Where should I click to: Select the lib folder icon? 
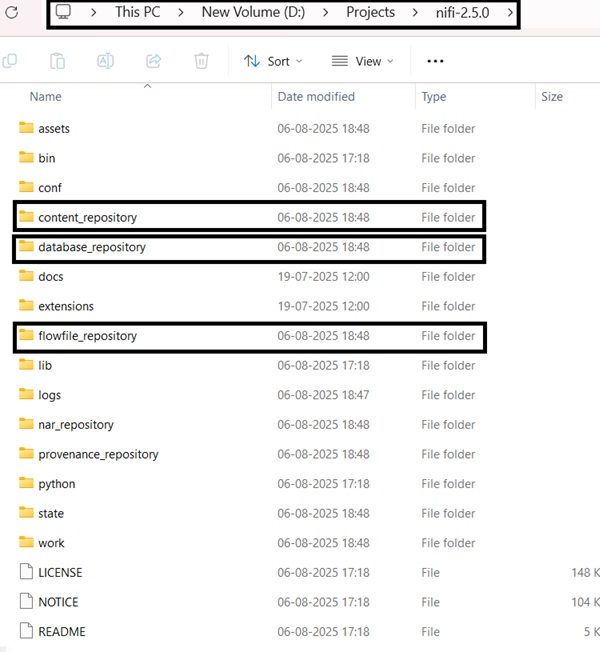pyautogui.click(x=26, y=364)
